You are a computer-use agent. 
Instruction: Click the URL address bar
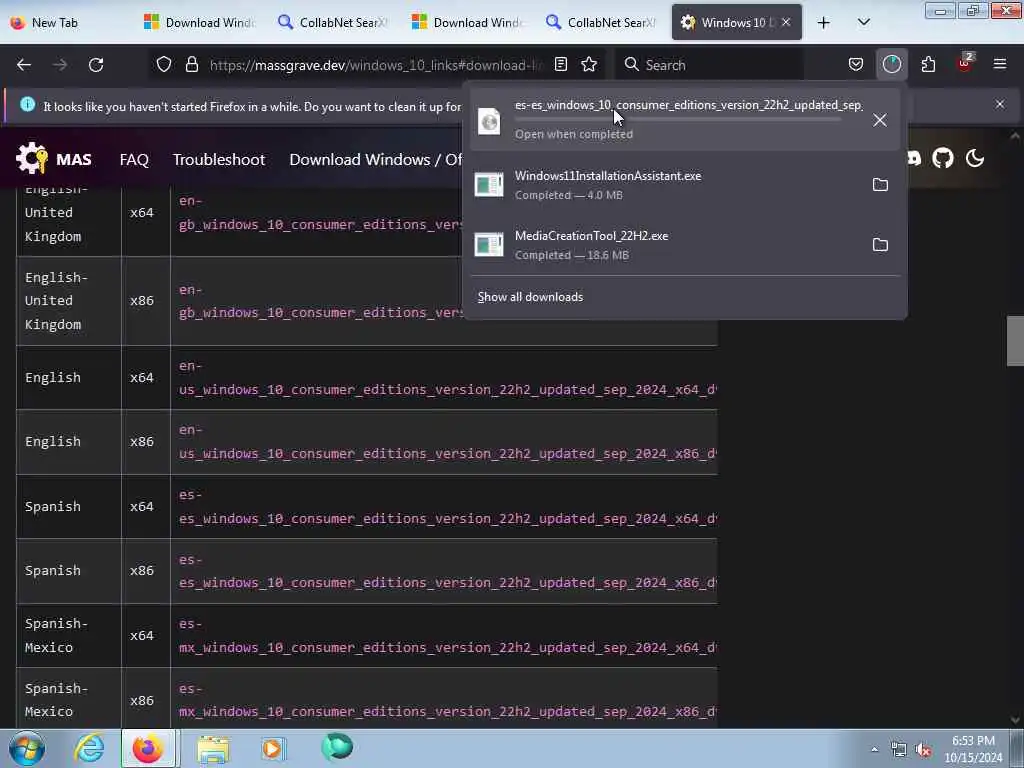[x=376, y=65]
